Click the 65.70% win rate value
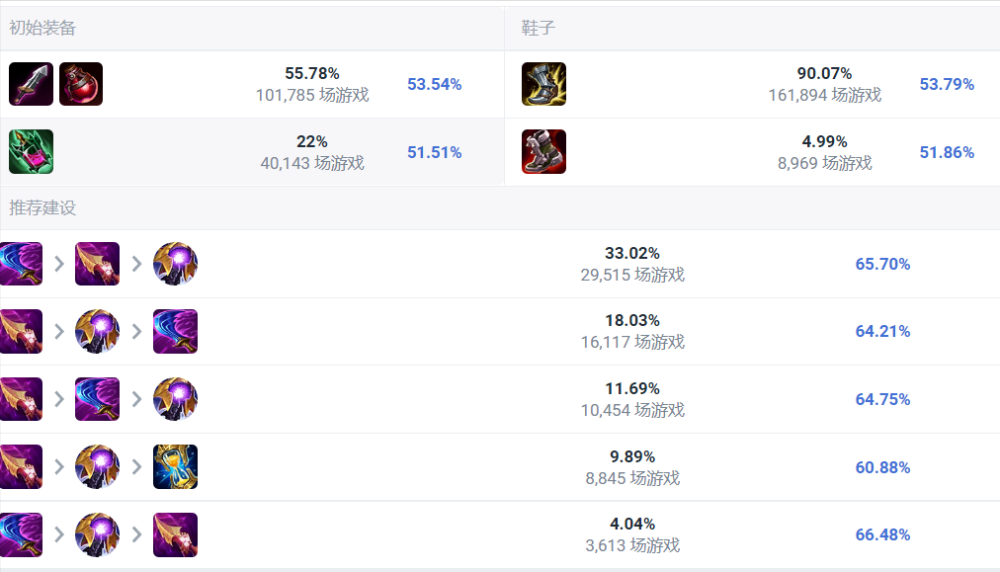Image resolution: width=1000 pixels, height=572 pixels. point(882,264)
